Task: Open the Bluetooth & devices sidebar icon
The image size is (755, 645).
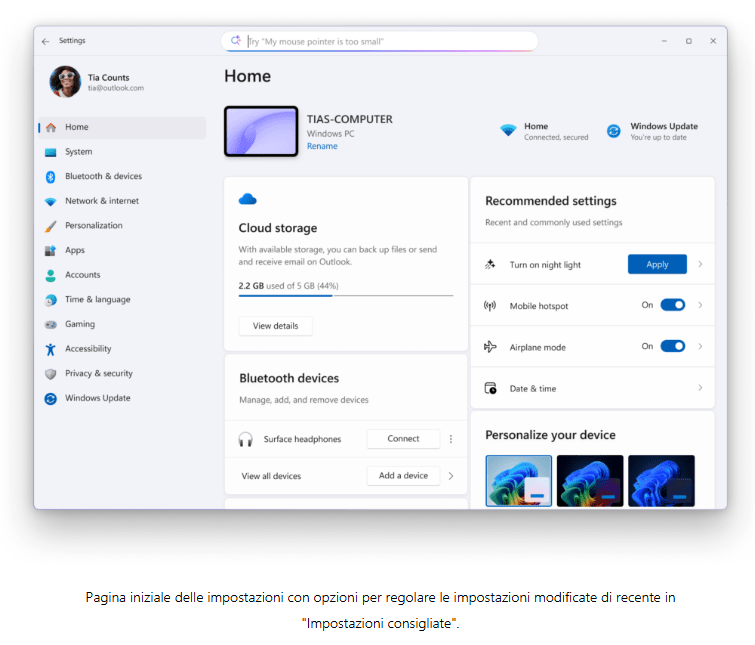Action: click(50, 177)
